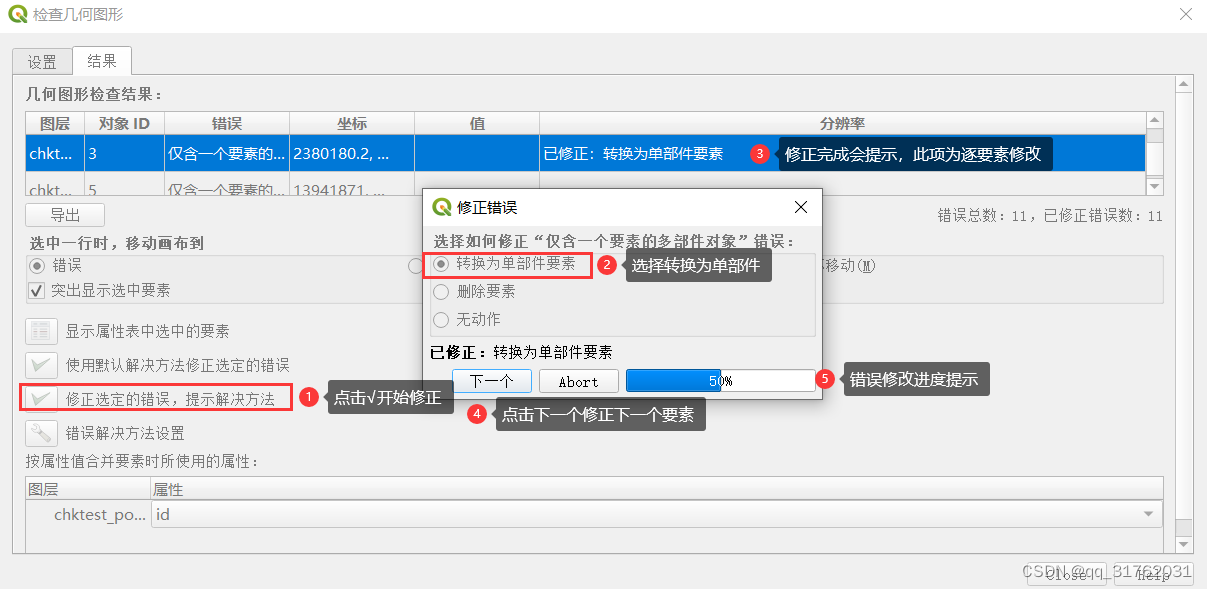1207x589 pixels.
Task: Click the results table scroll down arrow
Action: (1154, 187)
